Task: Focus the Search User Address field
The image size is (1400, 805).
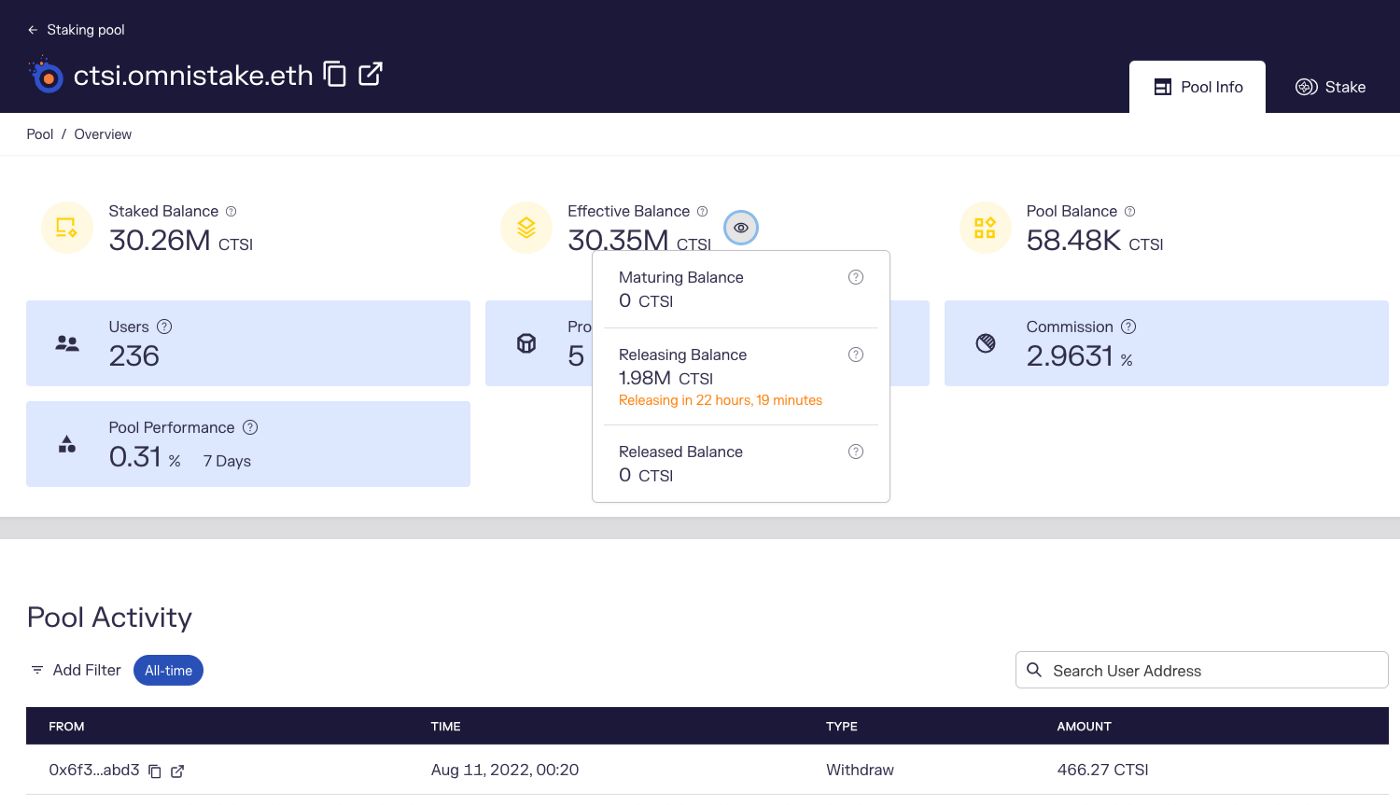Action: tap(1202, 670)
